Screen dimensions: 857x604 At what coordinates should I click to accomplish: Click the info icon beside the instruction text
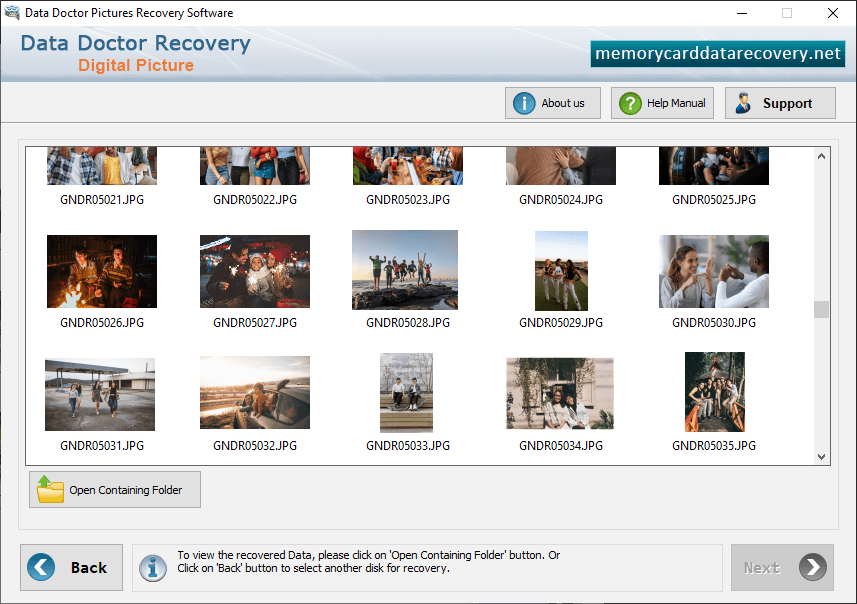click(153, 568)
